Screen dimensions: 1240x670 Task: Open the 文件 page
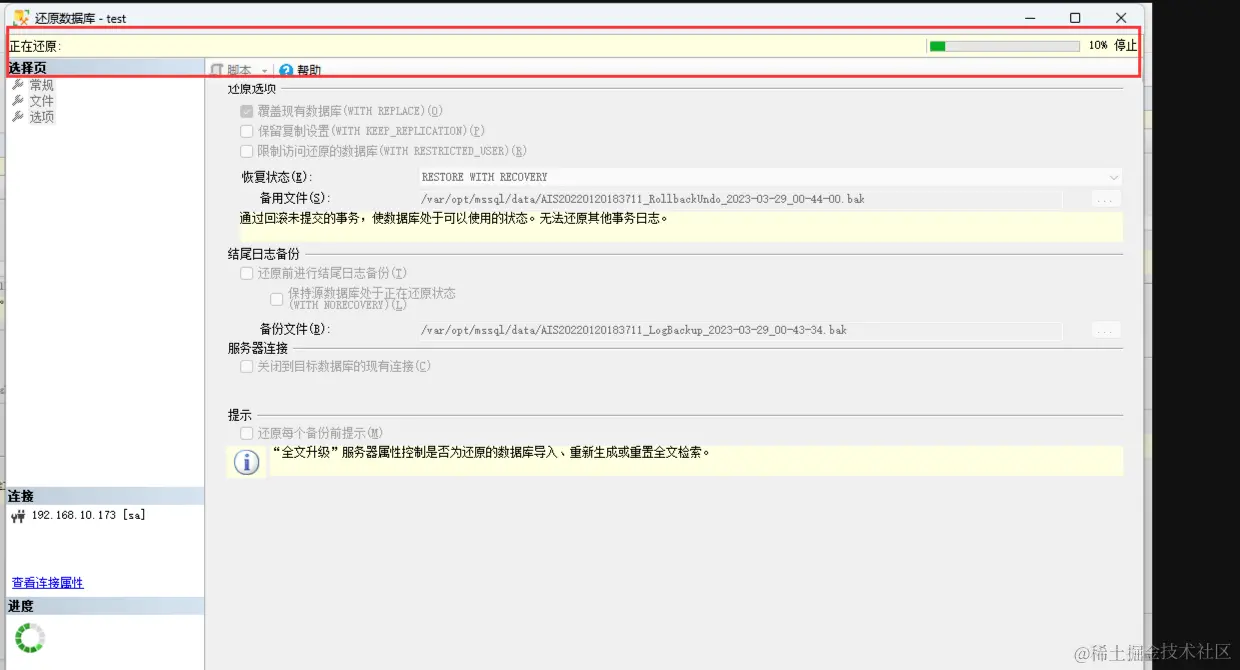click(x=41, y=101)
